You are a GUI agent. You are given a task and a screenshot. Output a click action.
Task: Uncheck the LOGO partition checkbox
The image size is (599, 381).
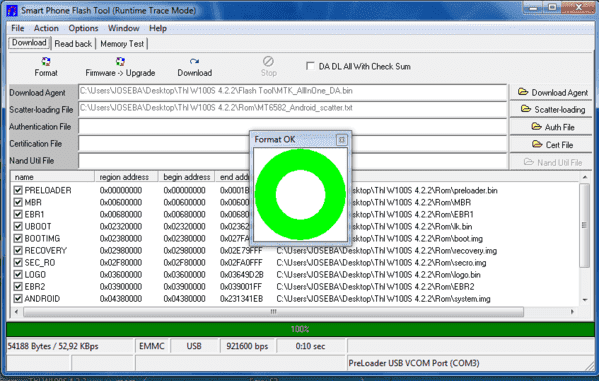coord(18,274)
